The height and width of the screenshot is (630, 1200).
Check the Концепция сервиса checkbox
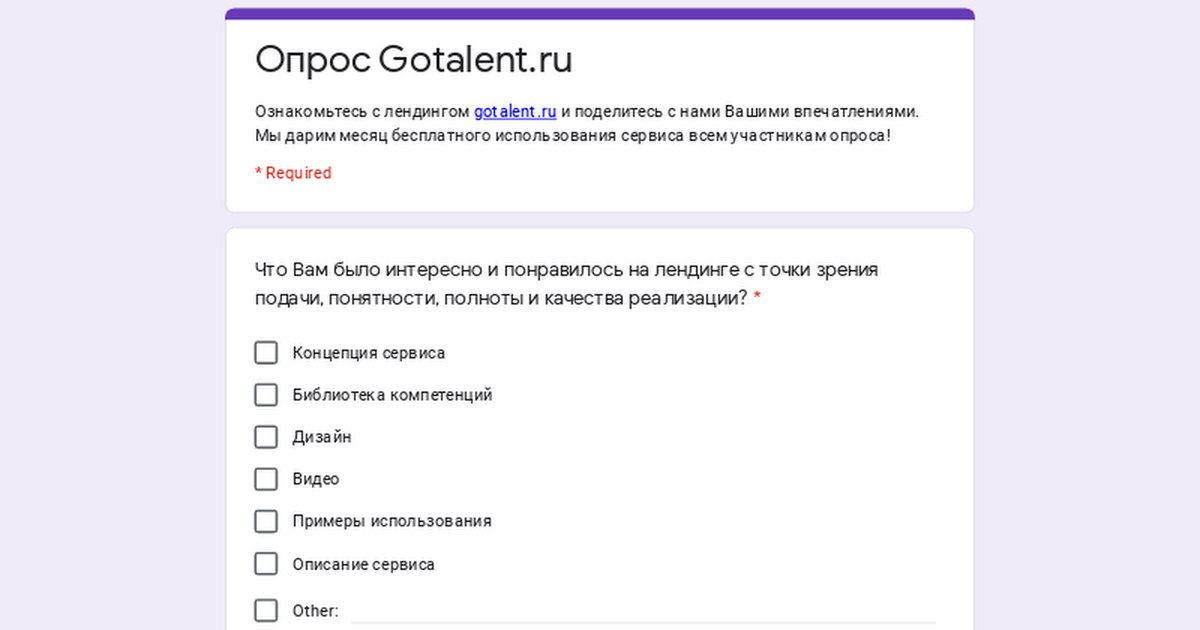(x=266, y=353)
